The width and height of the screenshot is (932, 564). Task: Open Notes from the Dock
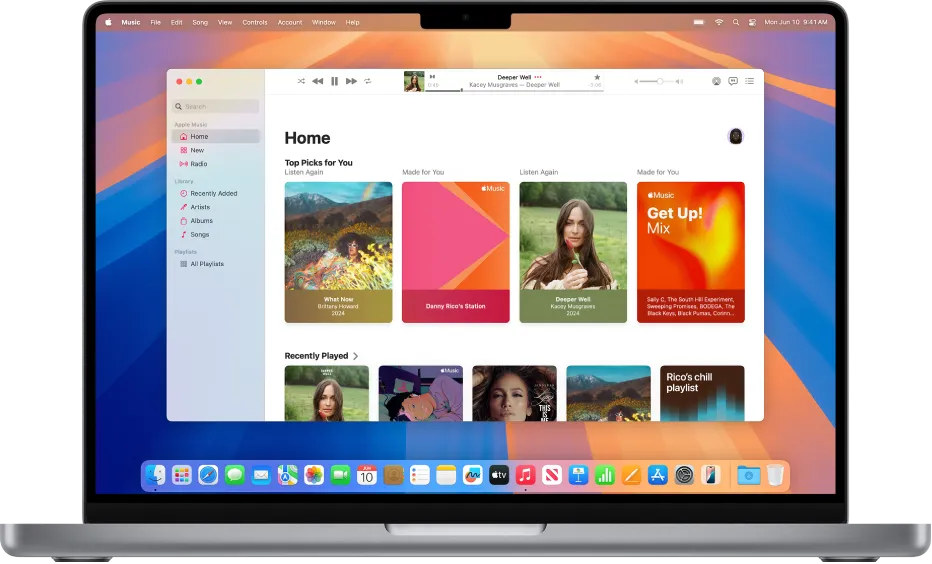pyautogui.click(x=446, y=475)
